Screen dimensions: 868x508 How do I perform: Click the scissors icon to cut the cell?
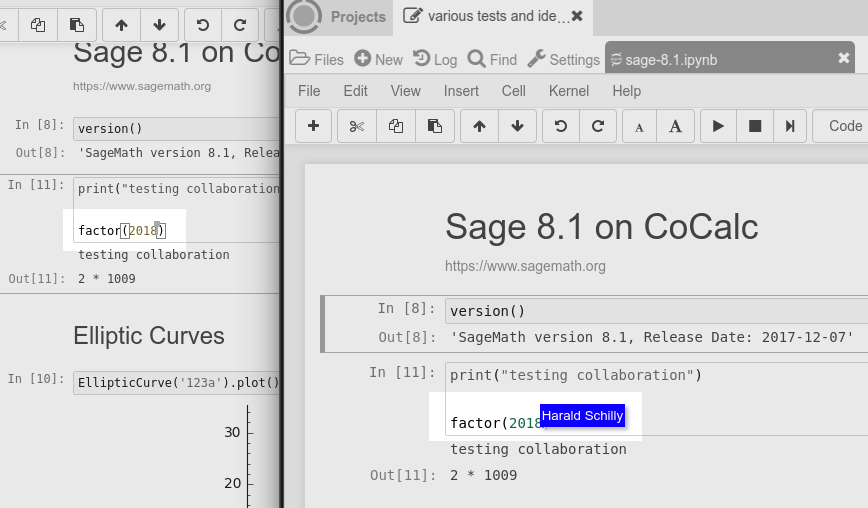[x=355, y=126]
